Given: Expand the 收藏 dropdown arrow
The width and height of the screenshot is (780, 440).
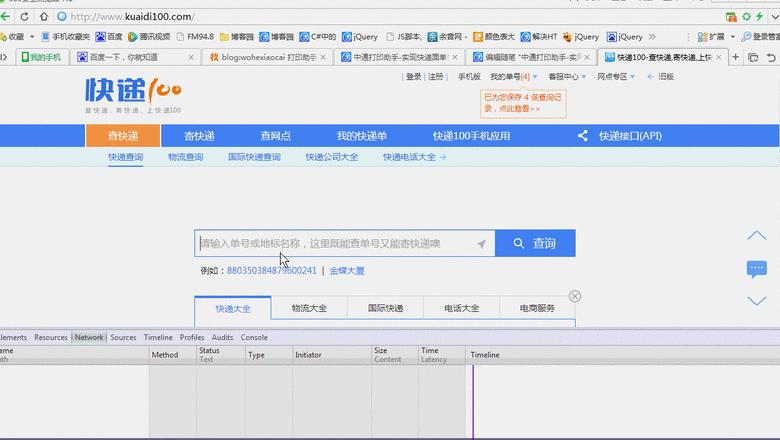Looking at the screenshot, I should coord(32,37).
